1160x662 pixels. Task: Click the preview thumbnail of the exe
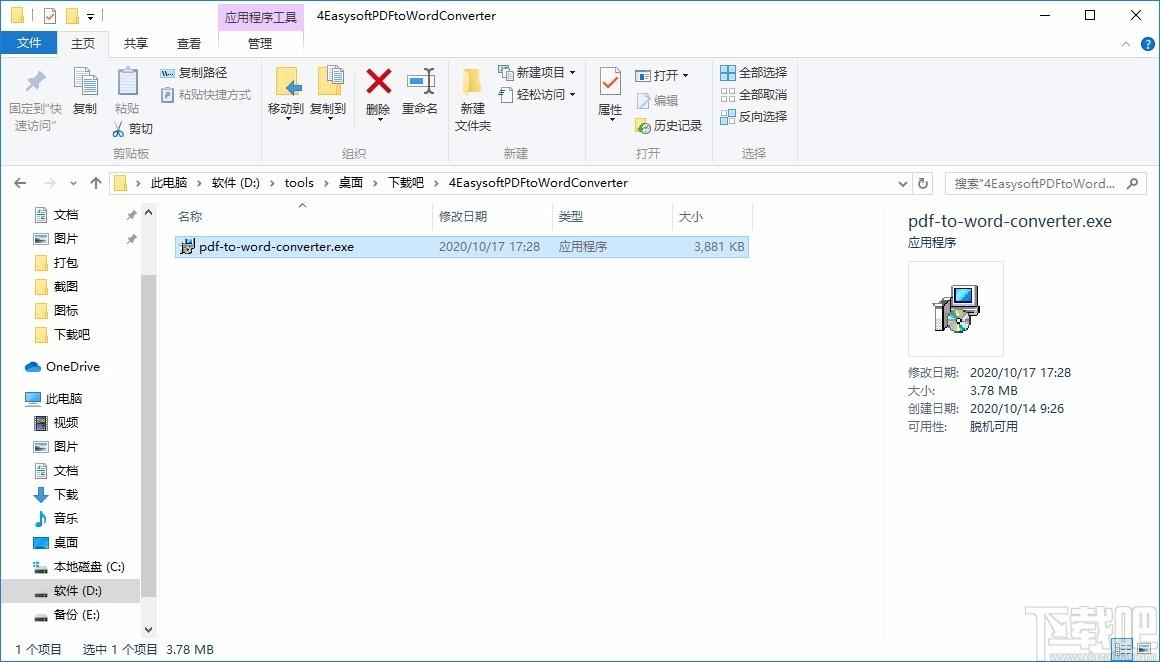coord(956,308)
